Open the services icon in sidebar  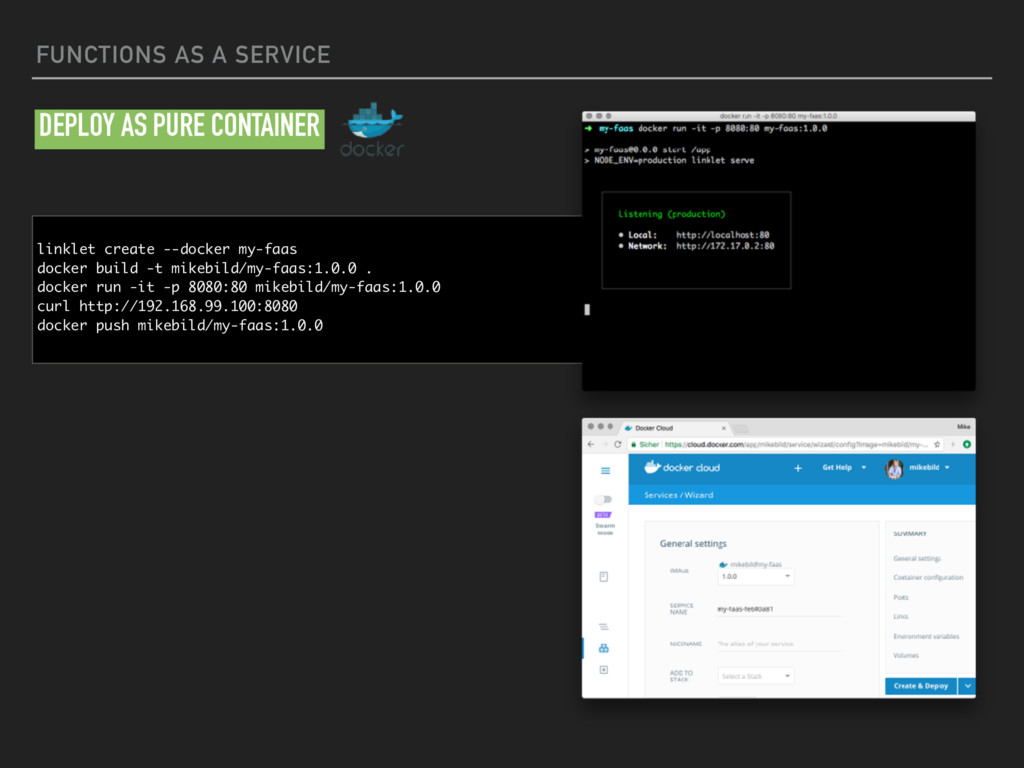[603, 648]
